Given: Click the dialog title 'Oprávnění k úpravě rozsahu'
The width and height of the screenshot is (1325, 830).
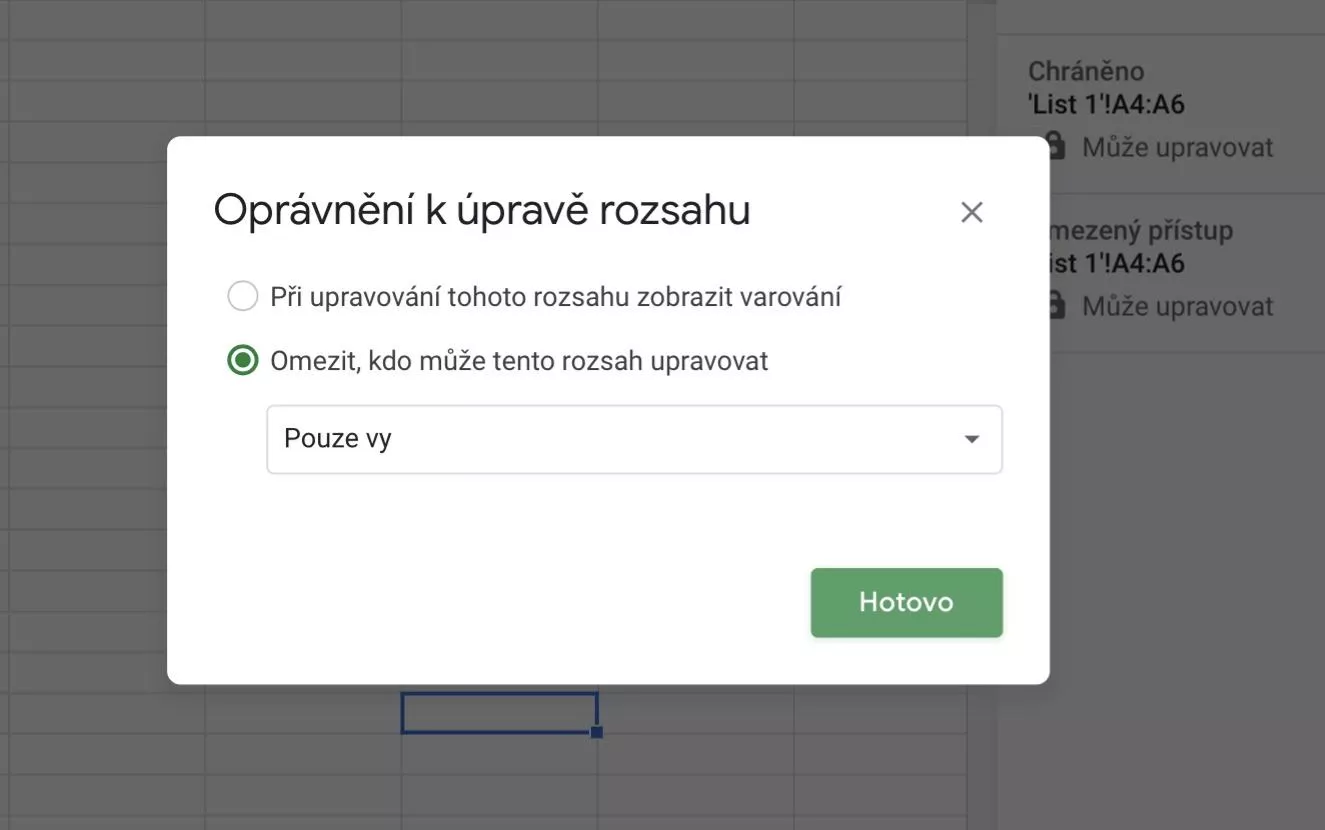Looking at the screenshot, I should (x=482, y=211).
